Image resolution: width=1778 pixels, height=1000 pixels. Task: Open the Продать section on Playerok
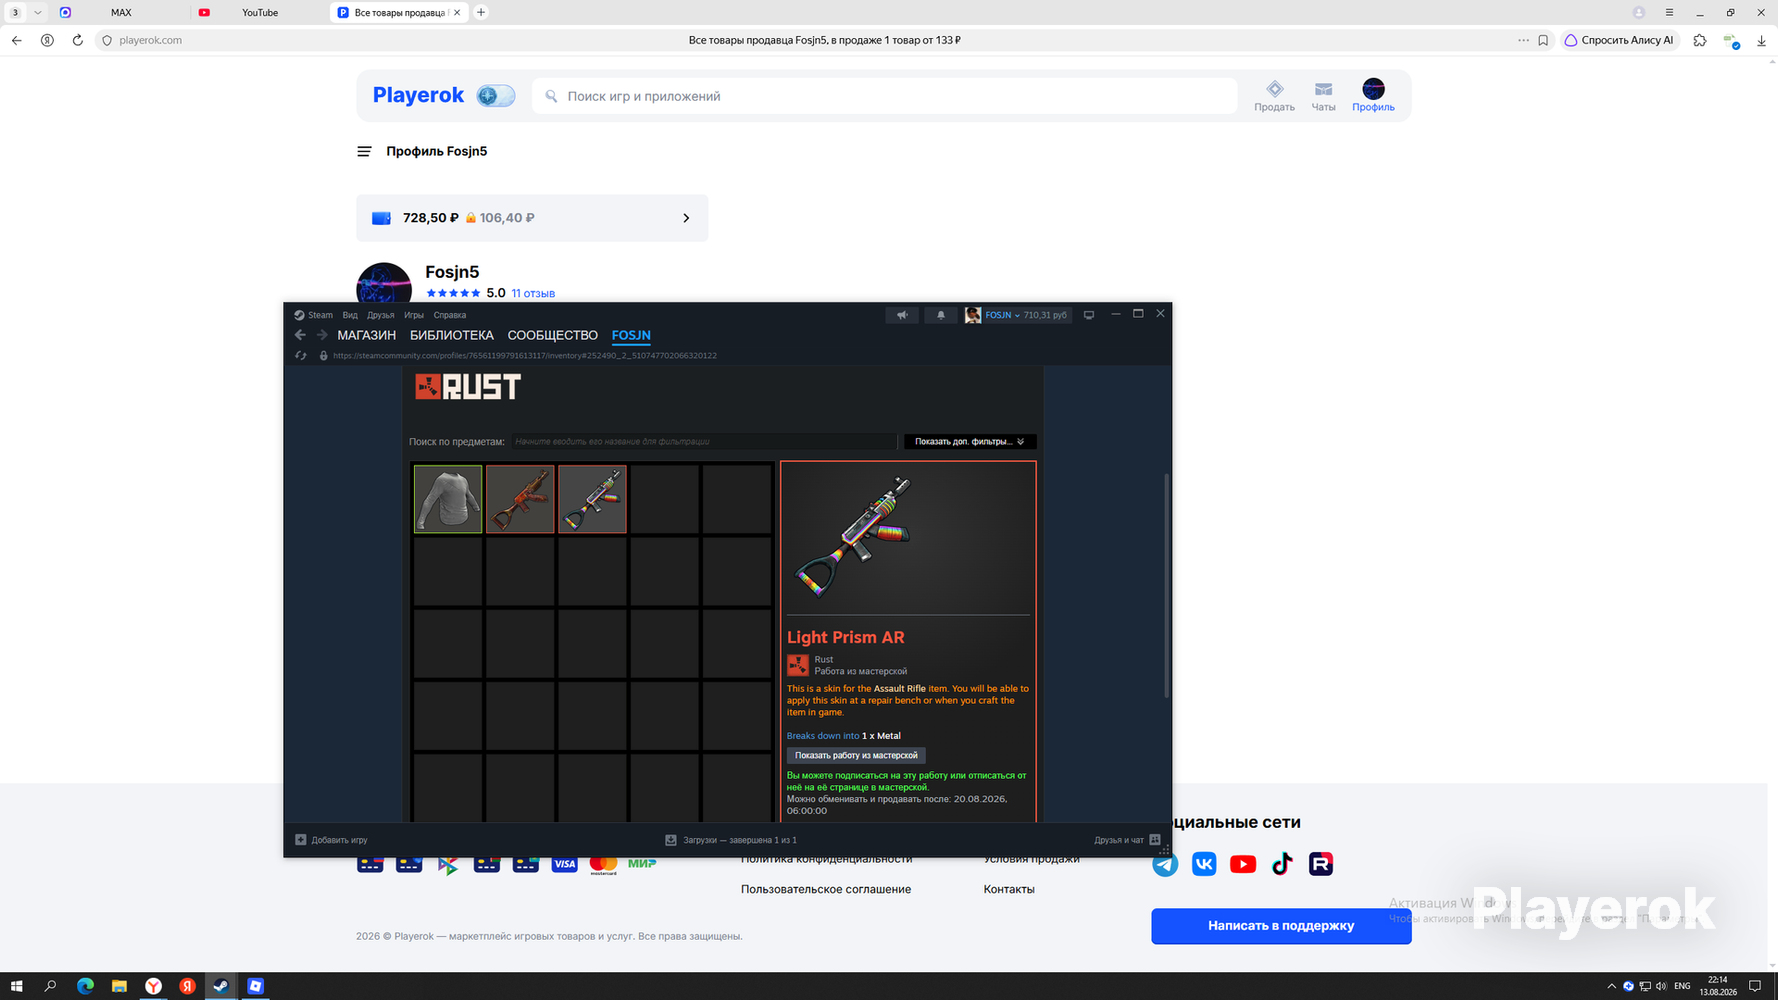pyautogui.click(x=1274, y=96)
